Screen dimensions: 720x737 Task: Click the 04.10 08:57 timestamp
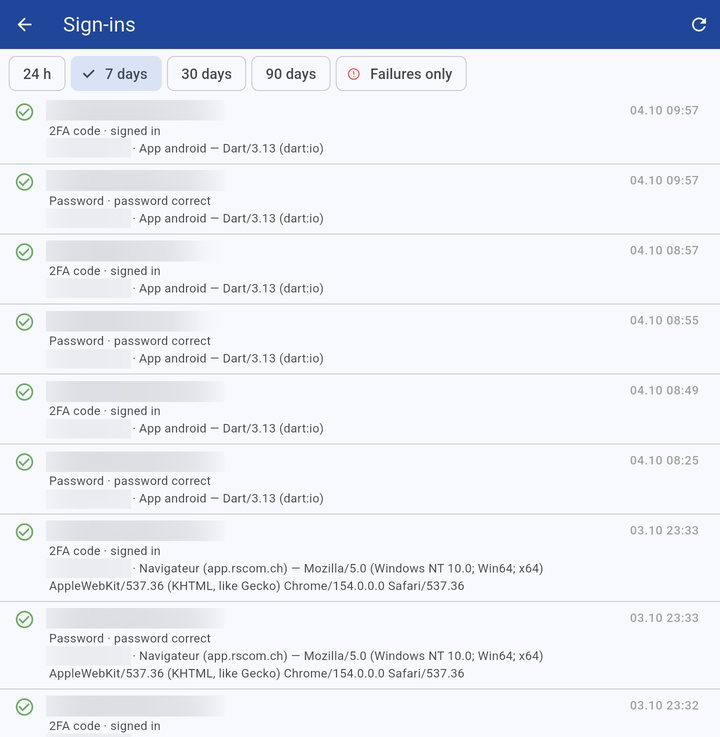click(664, 250)
